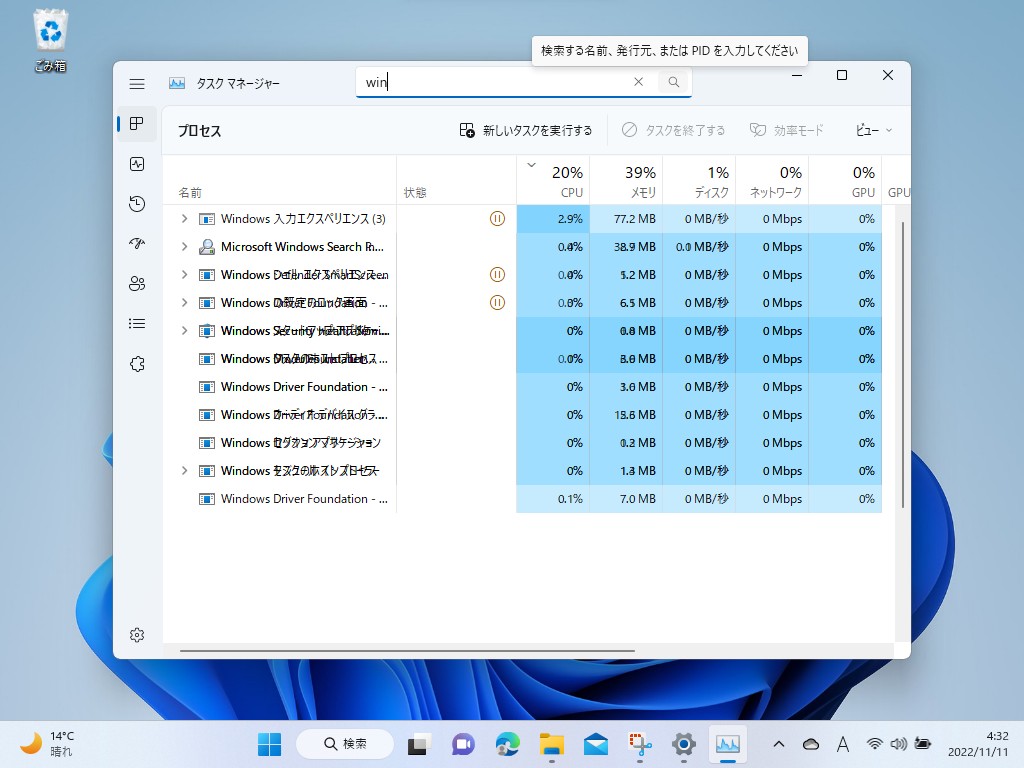Click 38.9 MB memory cell
Viewport: 1024px width, 768px height.
click(626, 247)
